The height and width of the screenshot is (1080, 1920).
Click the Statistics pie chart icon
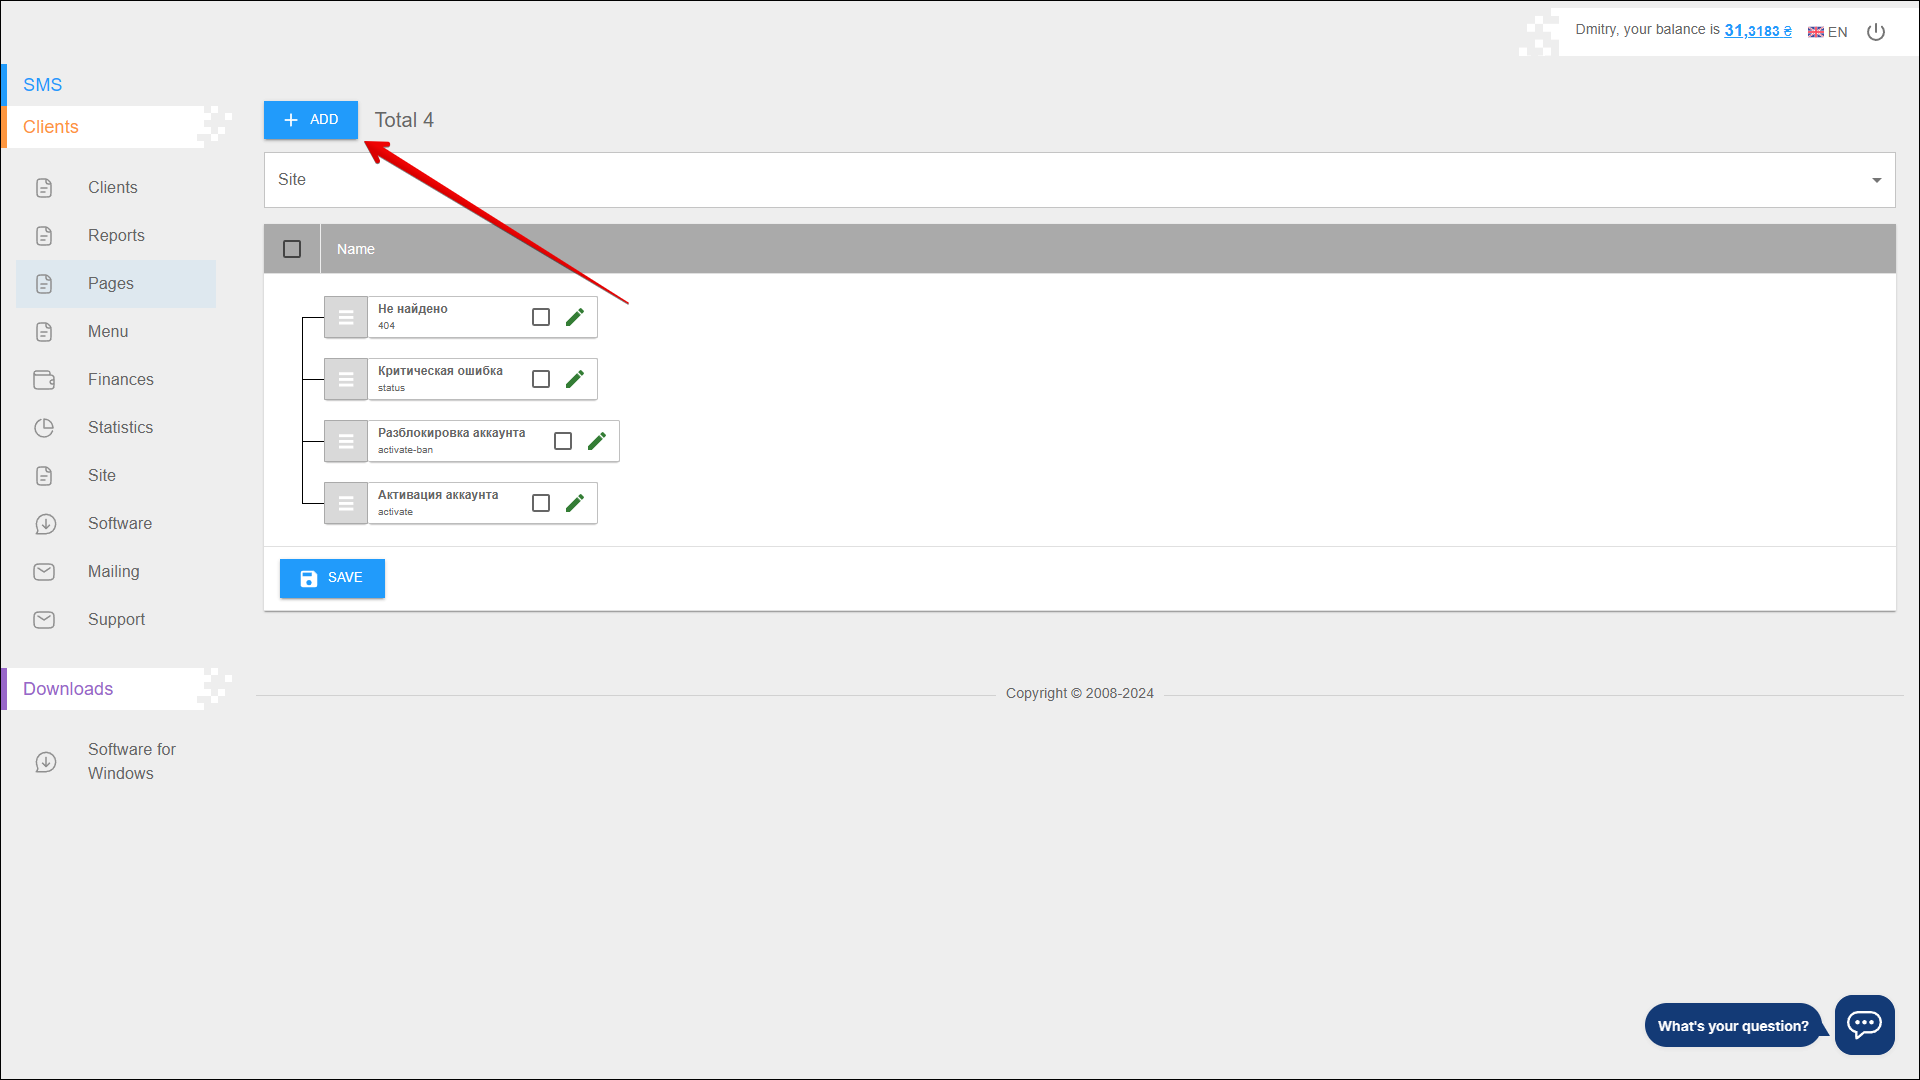tap(44, 428)
